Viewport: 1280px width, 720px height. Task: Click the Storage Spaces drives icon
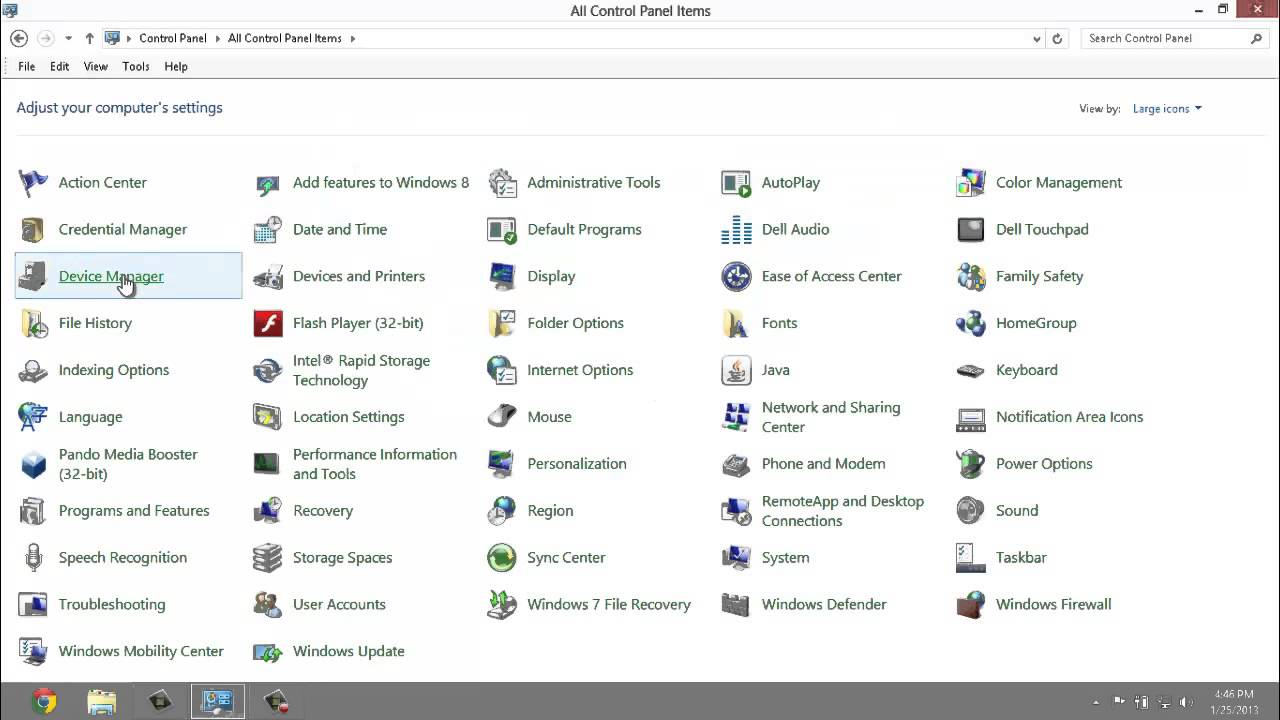coord(267,557)
